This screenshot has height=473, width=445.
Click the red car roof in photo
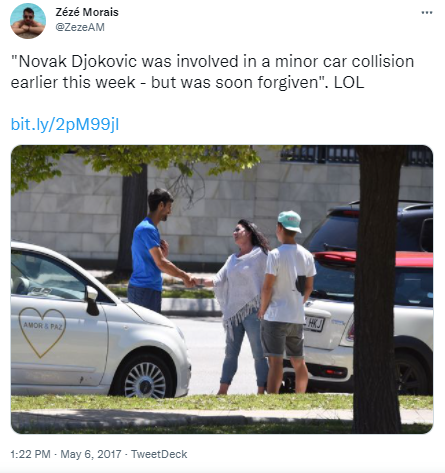point(373,258)
